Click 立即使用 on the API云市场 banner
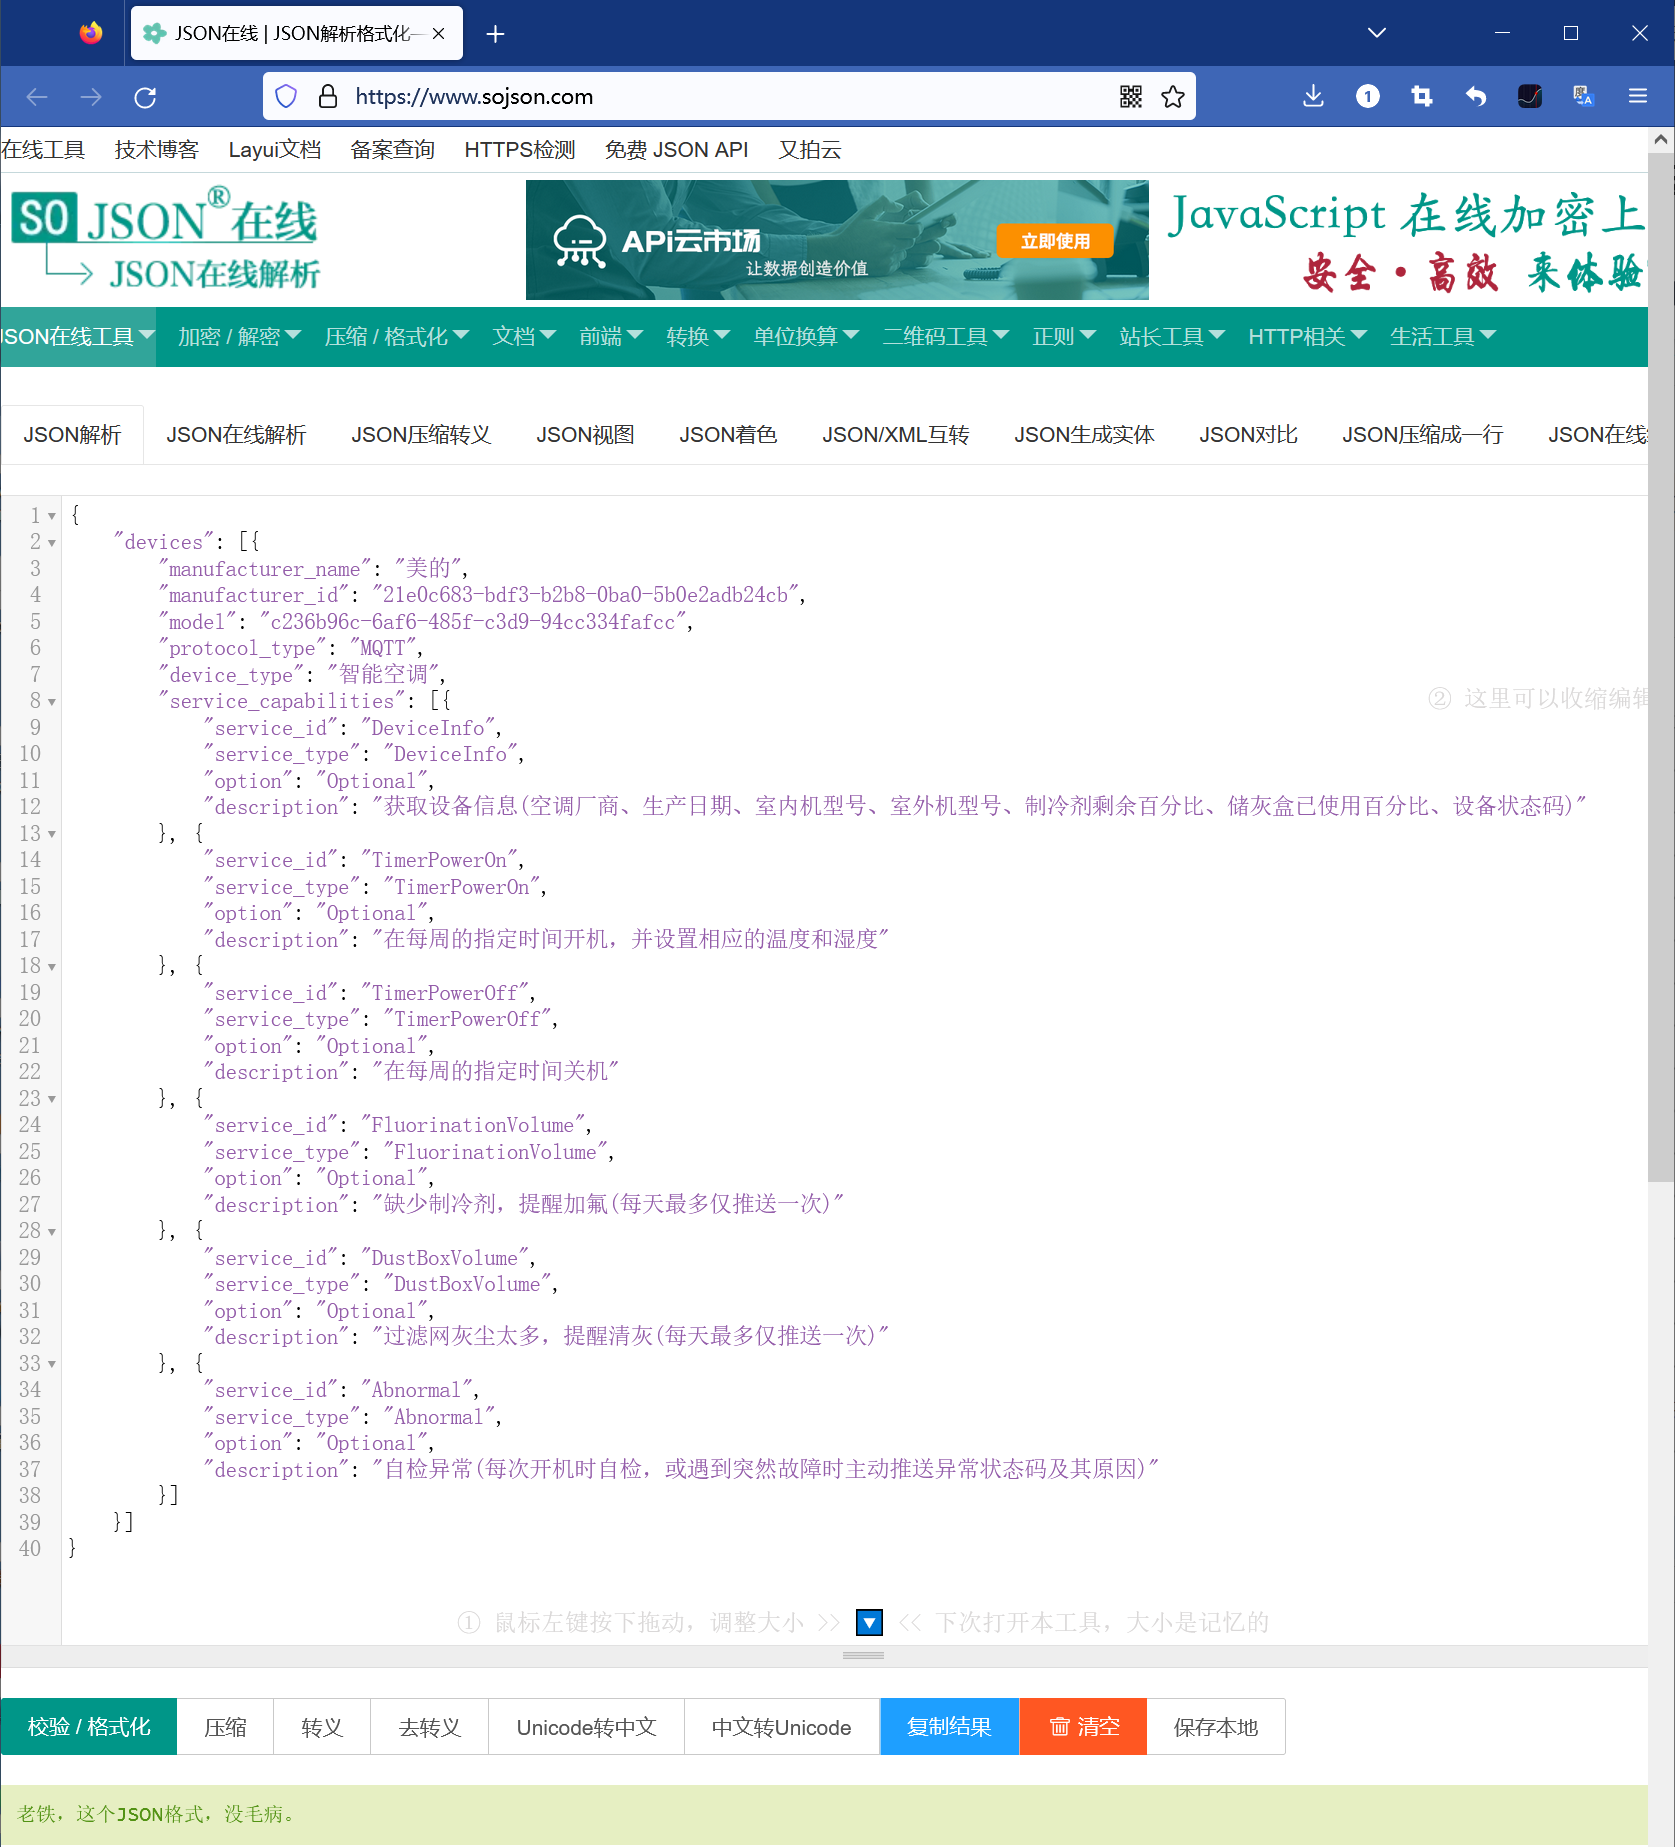Viewport: 1675px width, 1847px height. [1055, 241]
